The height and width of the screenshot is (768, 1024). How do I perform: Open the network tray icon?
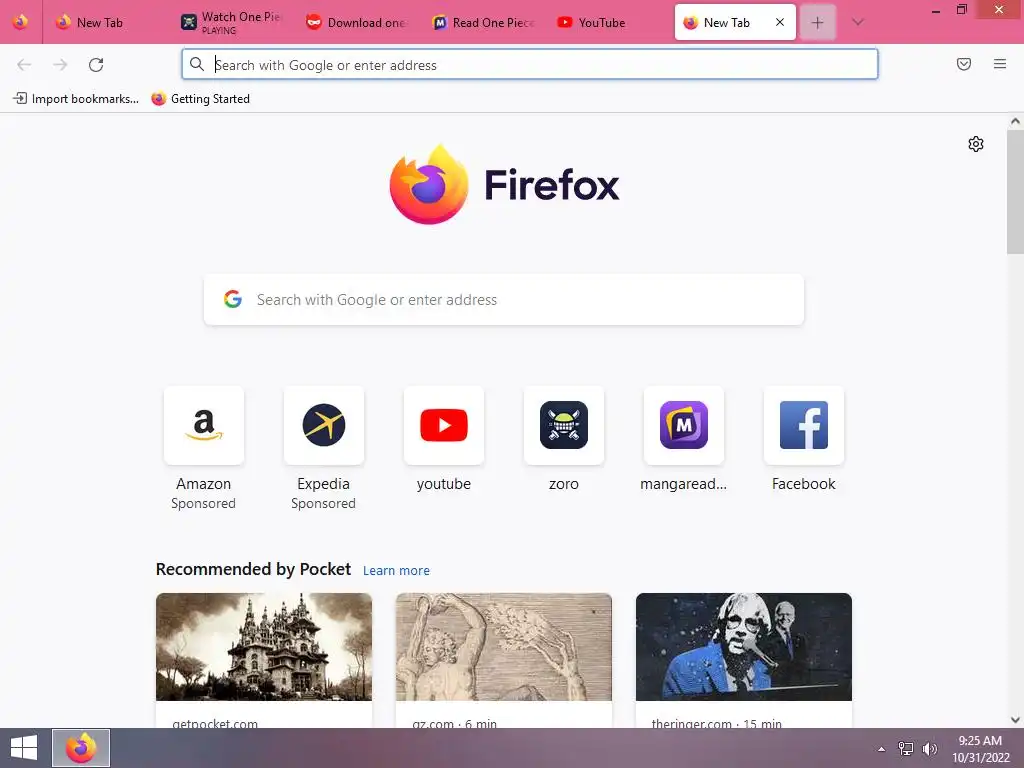(906, 748)
